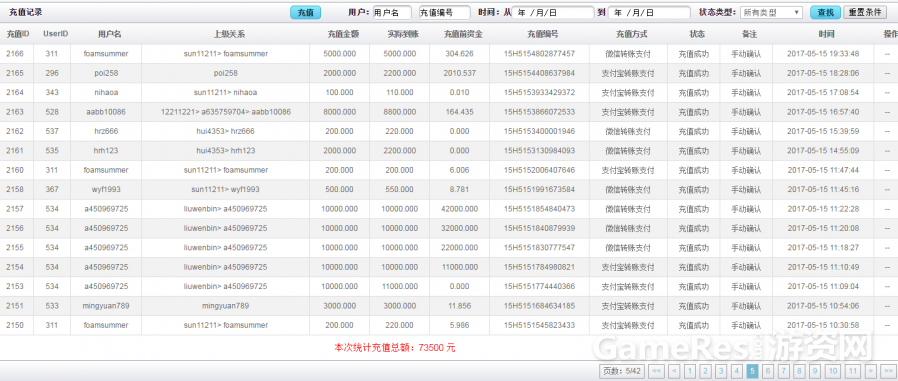Screen dimensions: 898x381
Task: Focus the 用户名 username input field
Action: click(392, 13)
